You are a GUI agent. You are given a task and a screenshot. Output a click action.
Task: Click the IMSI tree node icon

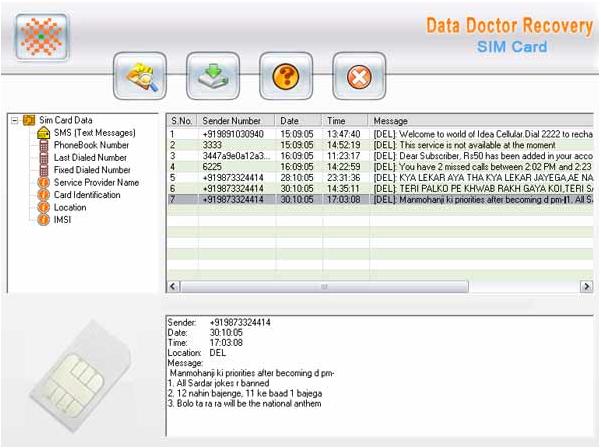click(x=44, y=220)
